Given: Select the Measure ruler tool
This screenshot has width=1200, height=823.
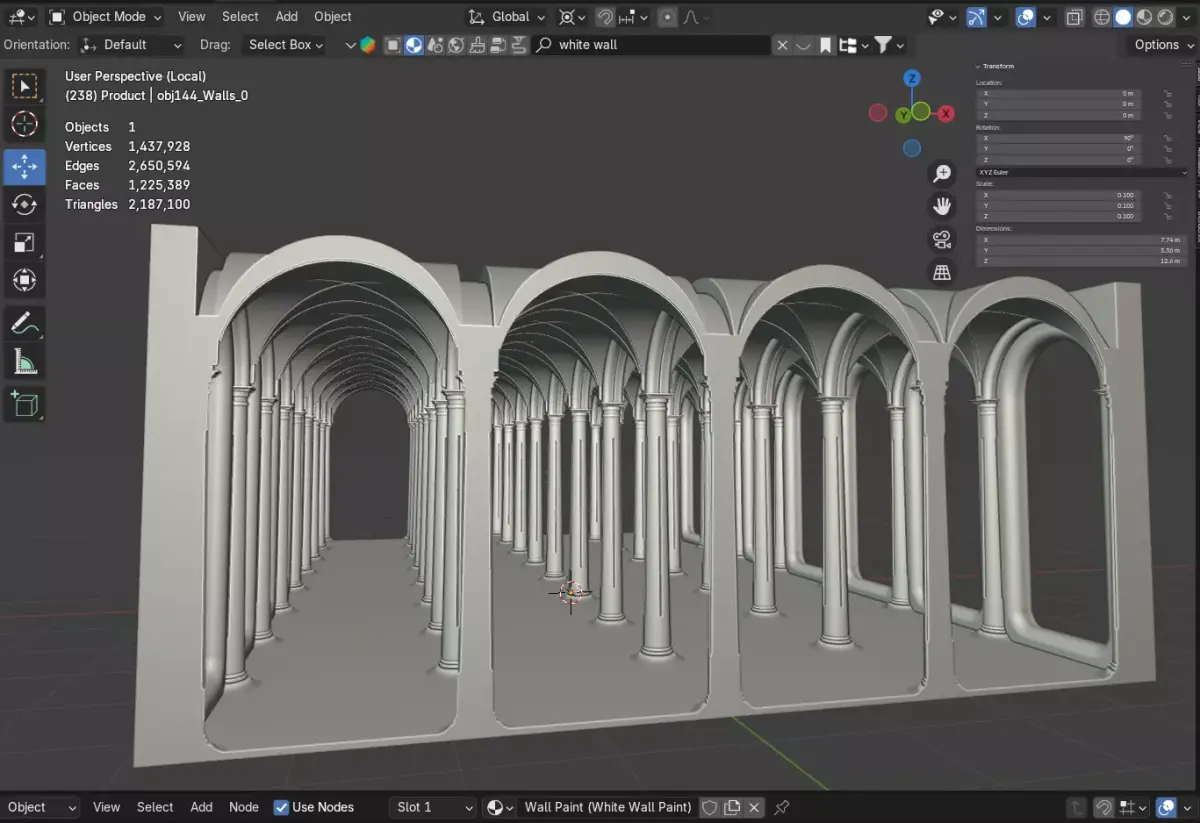Looking at the screenshot, I should coord(24,363).
